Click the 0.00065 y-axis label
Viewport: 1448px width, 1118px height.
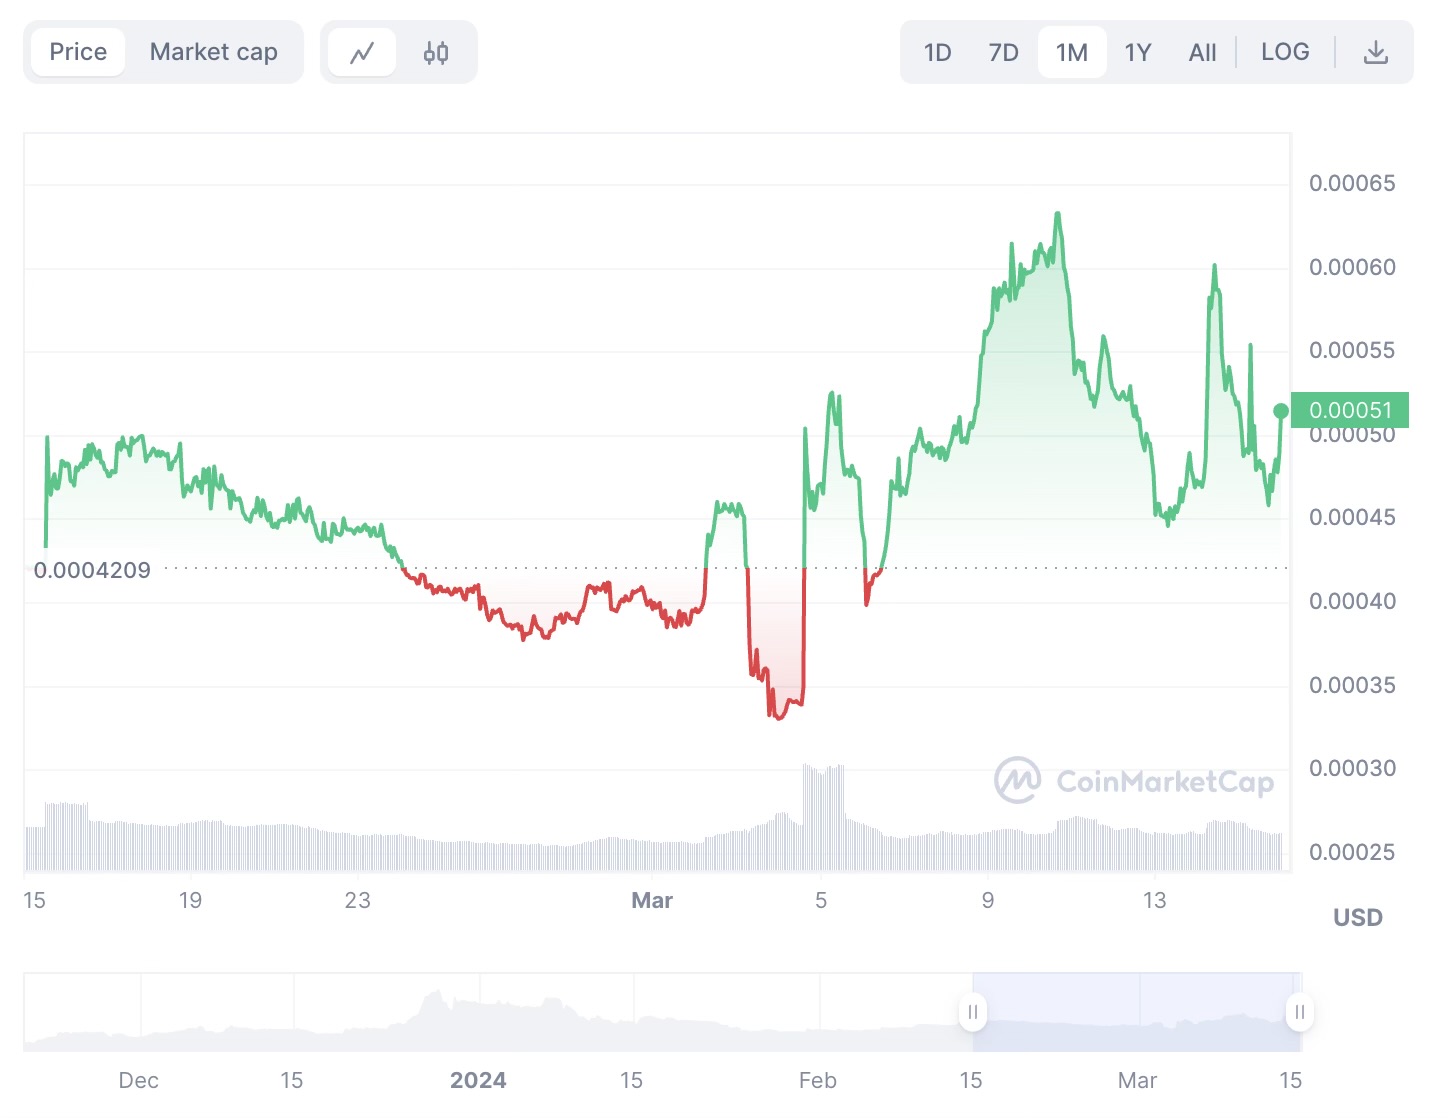(x=1352, y=183)
